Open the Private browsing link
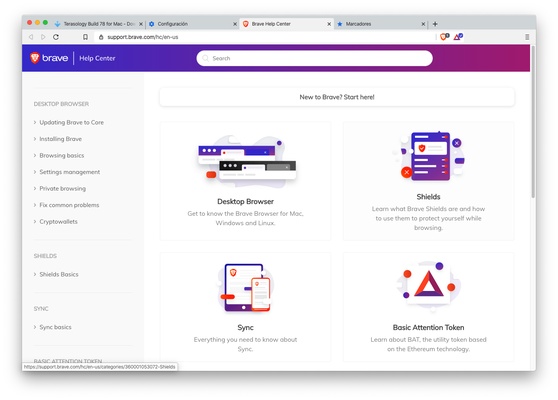The height and width of the screenshot is (400, 558). (63, 189)
